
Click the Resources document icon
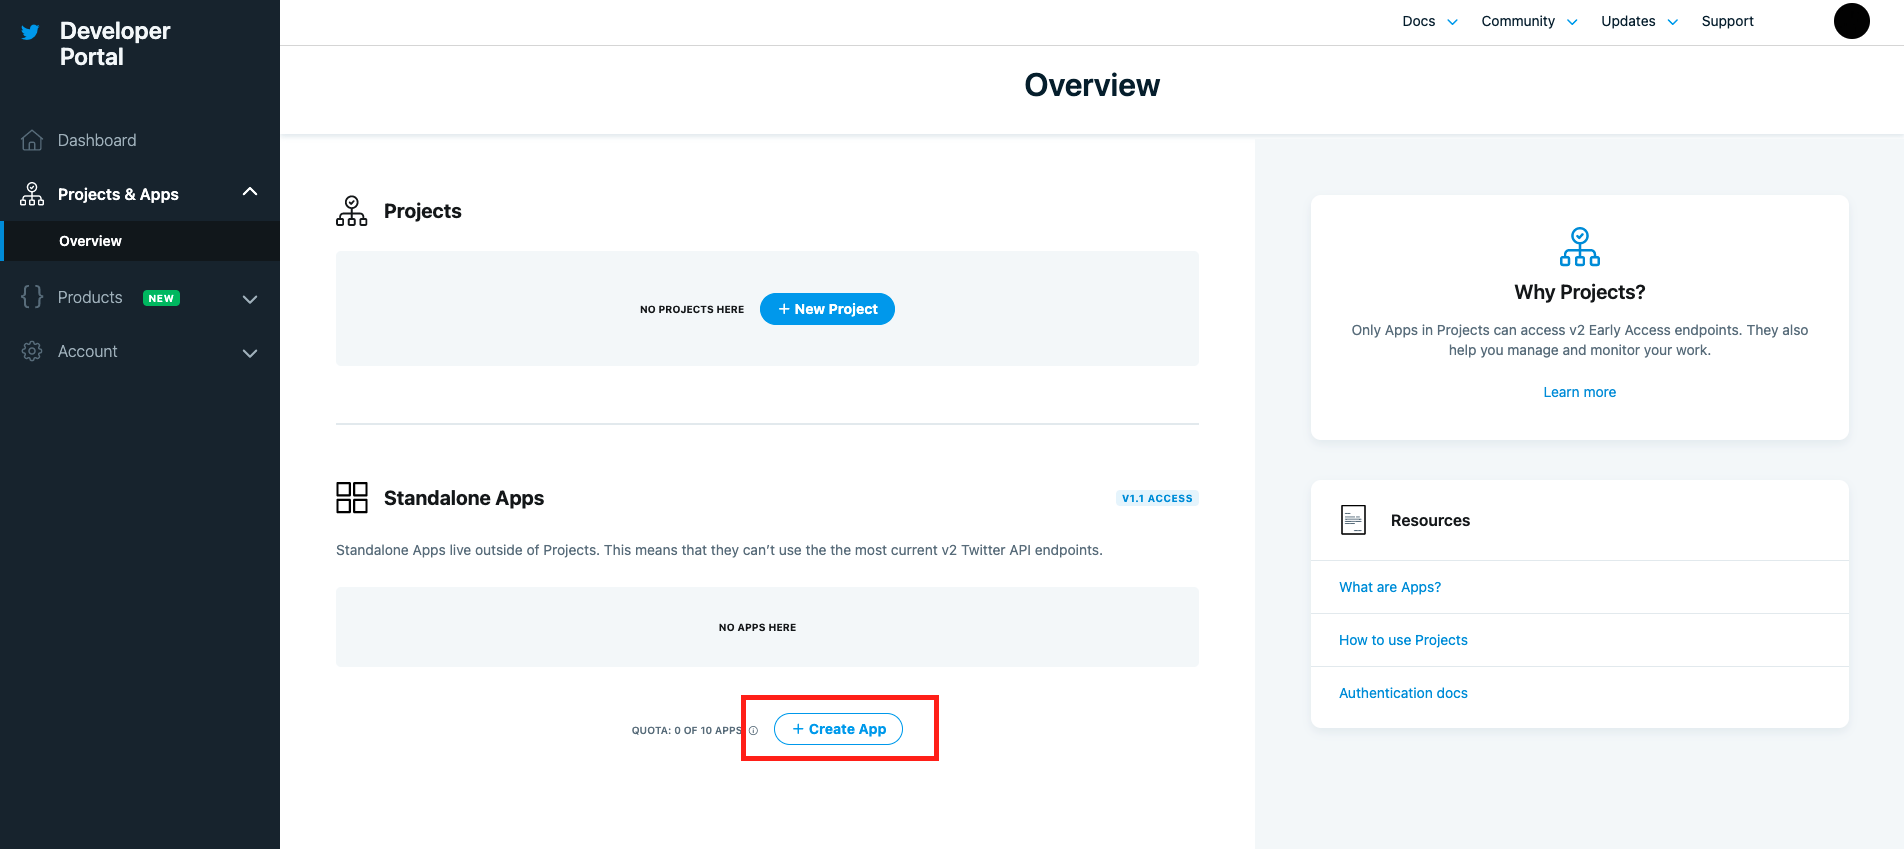(1353, 520)
